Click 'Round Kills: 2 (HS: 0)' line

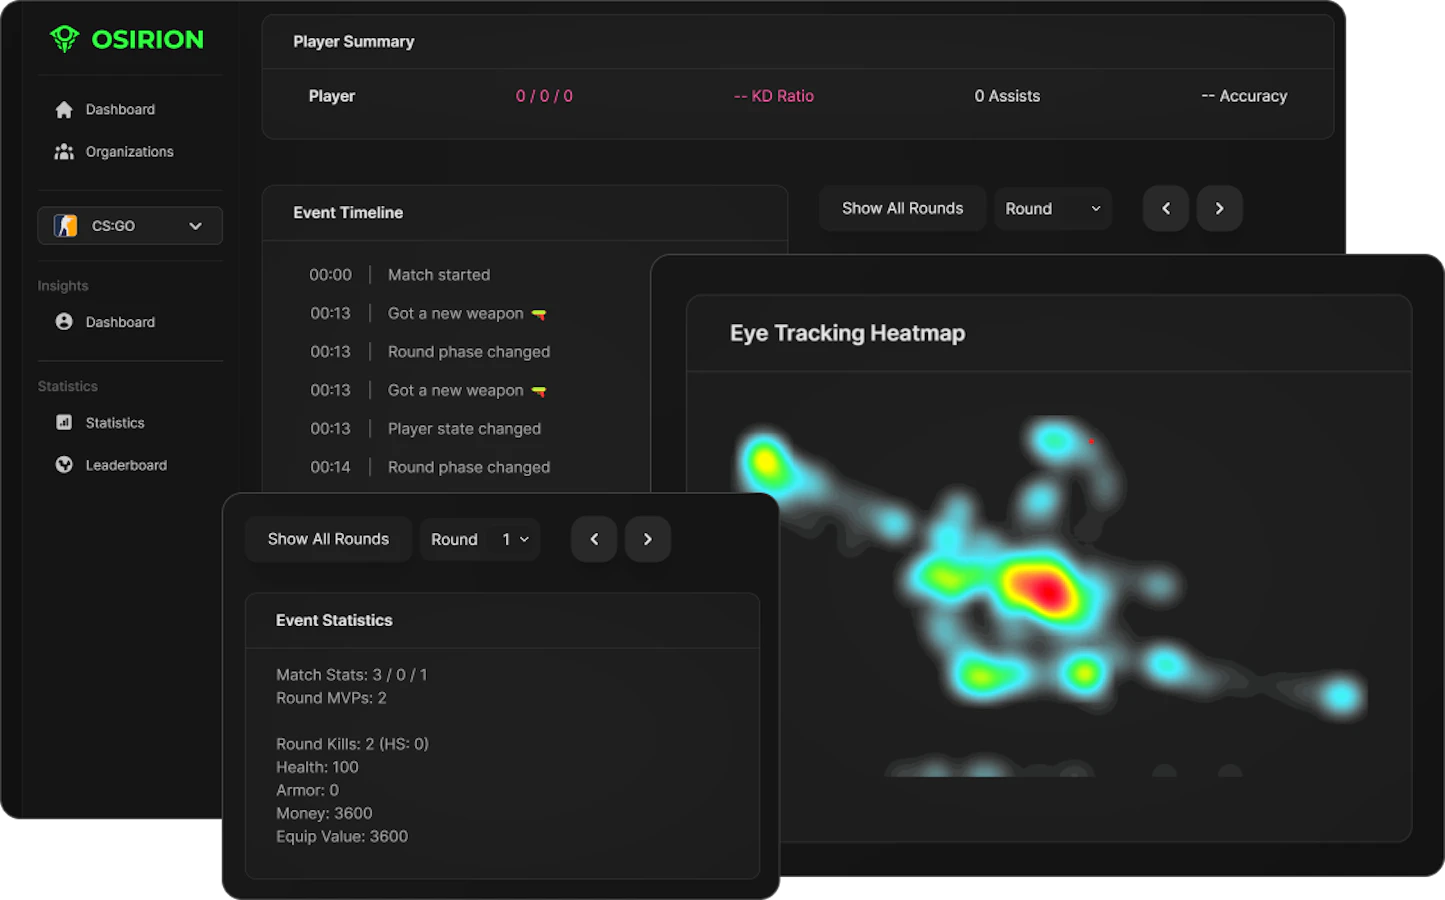352,744
